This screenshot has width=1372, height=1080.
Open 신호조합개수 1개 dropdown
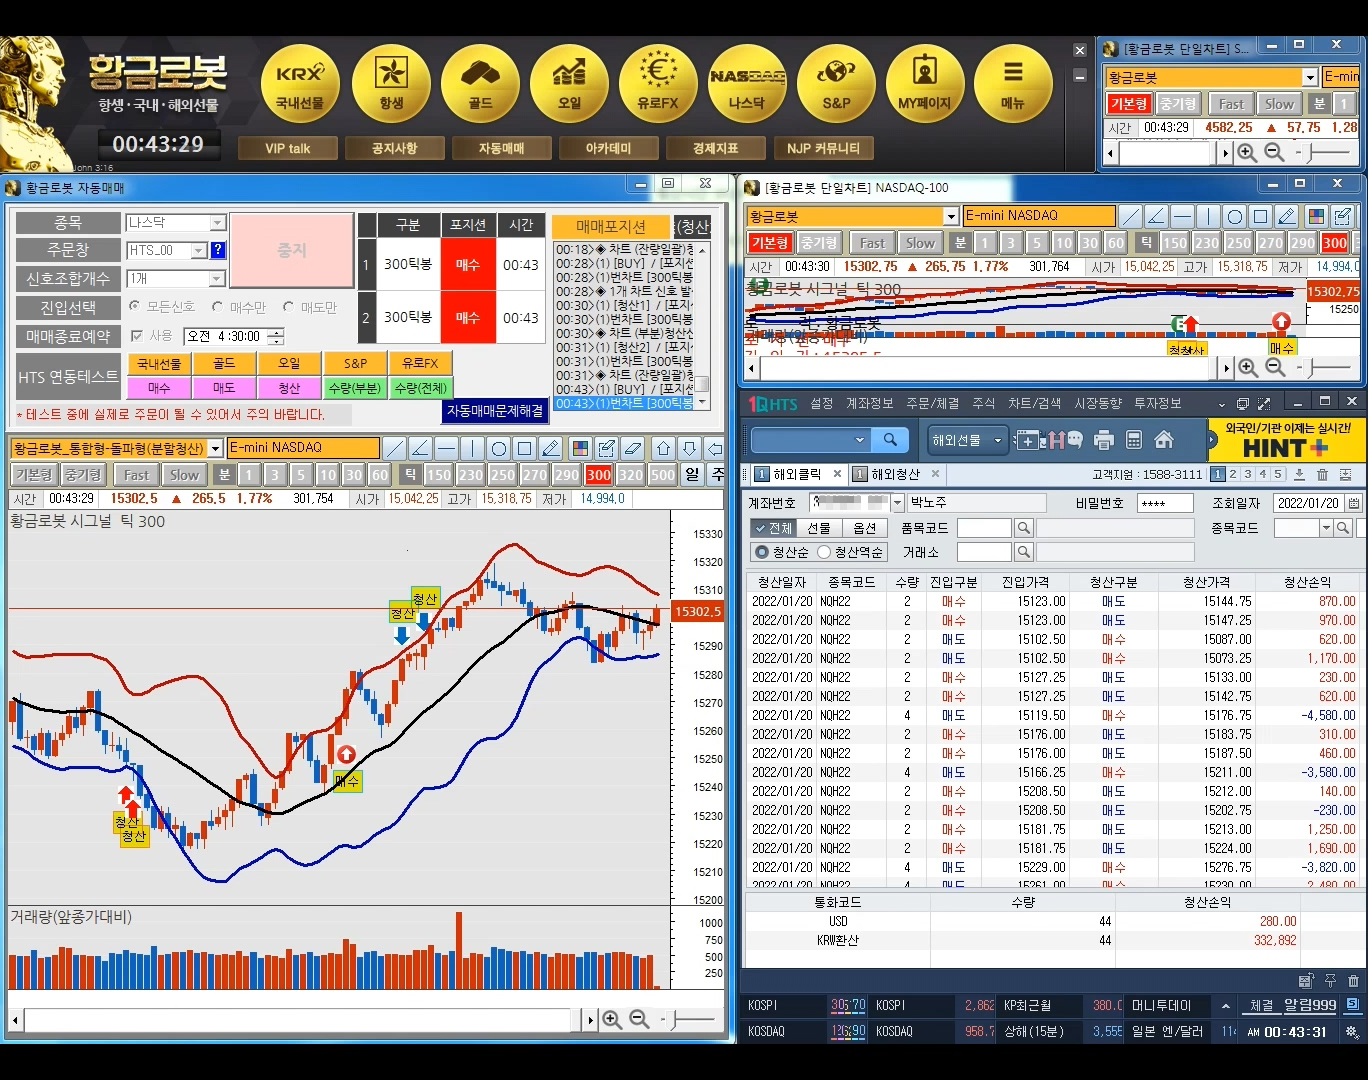pos(218,279)
